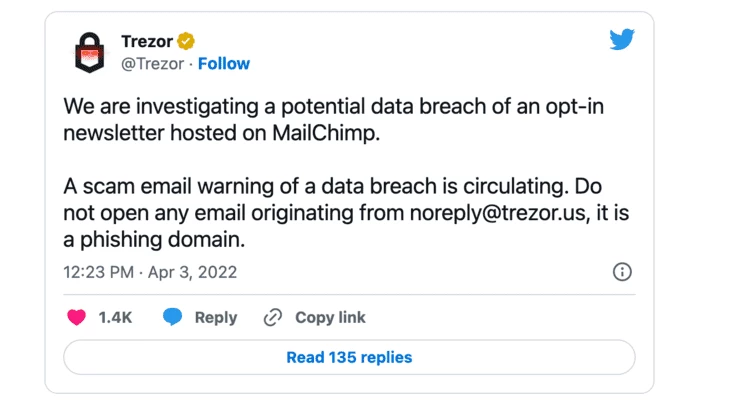Click the scam email warning paragraph

[346, 213]
